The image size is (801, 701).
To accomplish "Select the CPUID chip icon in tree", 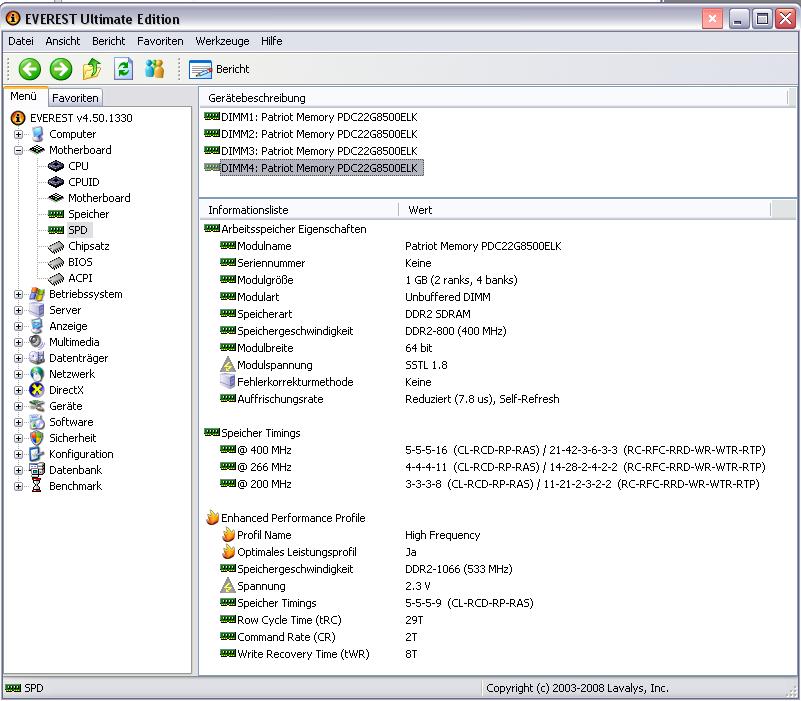I will pyautogui.click(x=56, y=182).
